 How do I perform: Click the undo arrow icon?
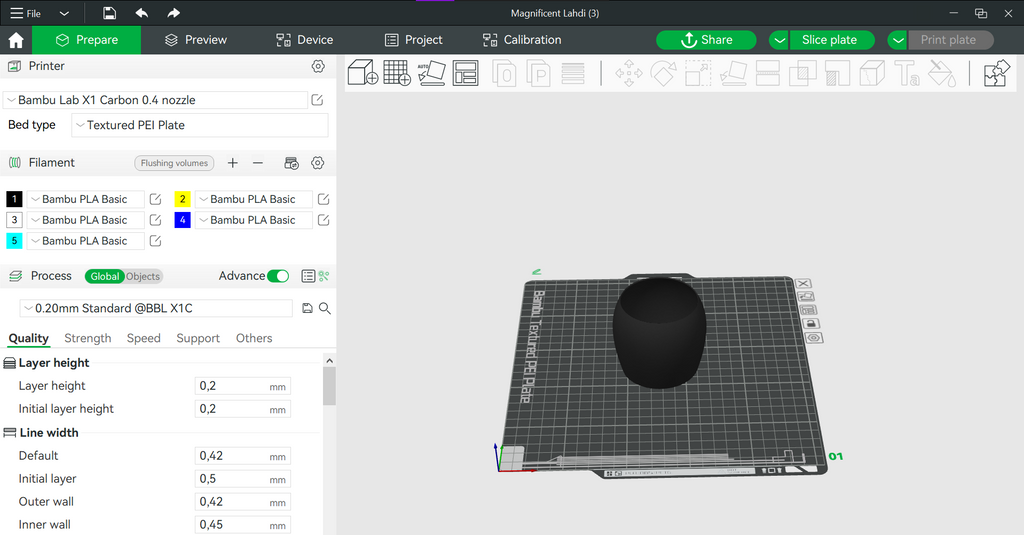(142, 13)
